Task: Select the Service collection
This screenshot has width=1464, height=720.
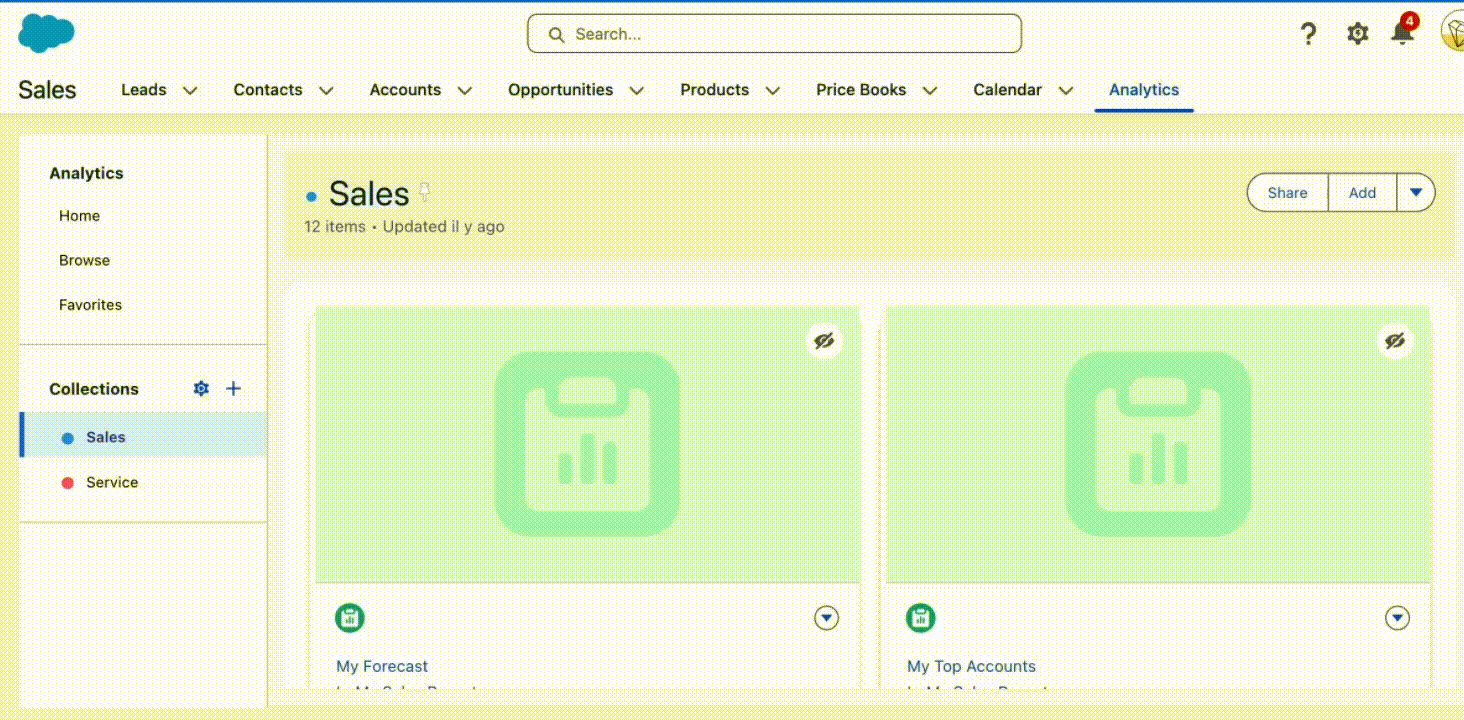Action: [143, 482]
